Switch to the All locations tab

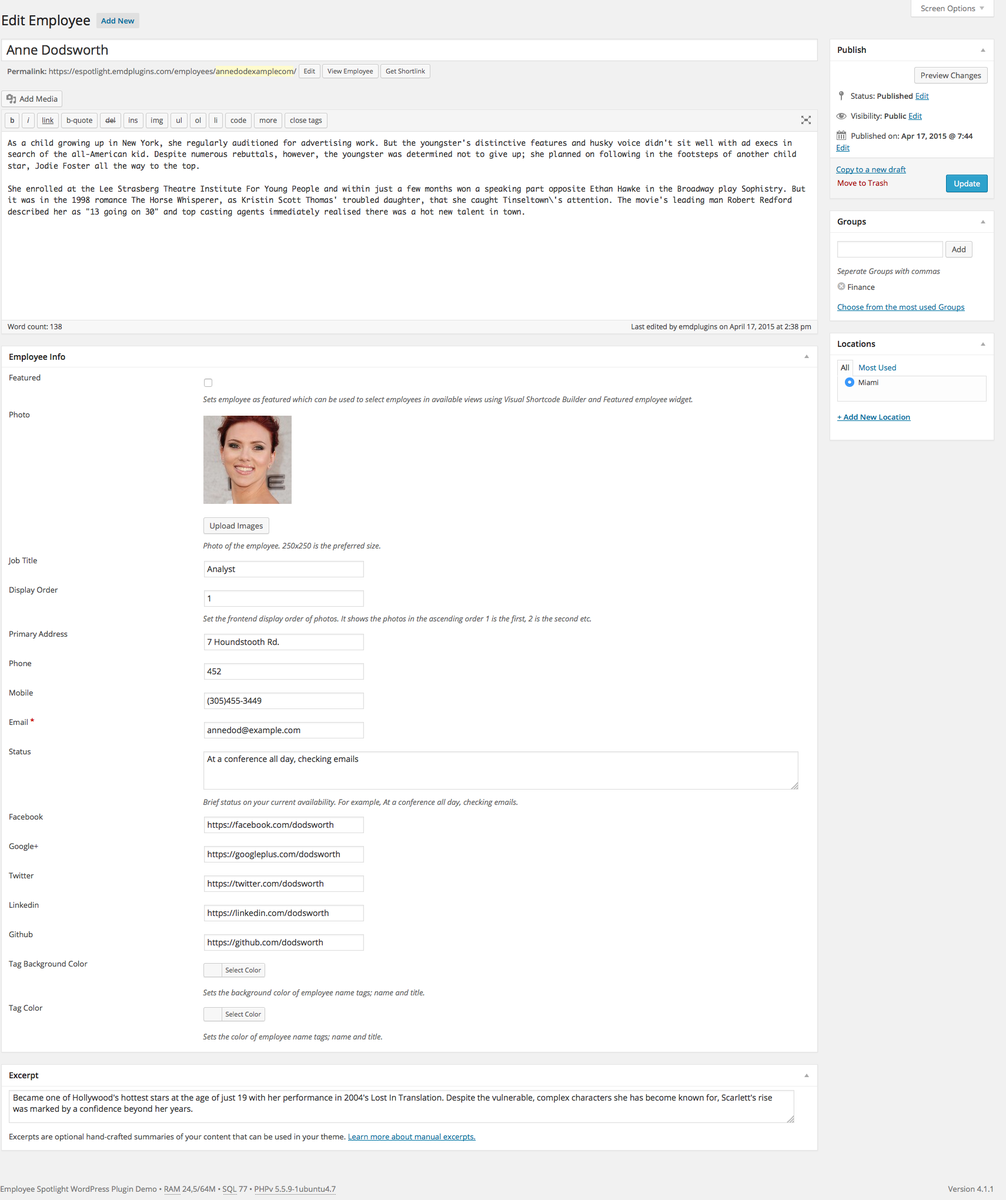tap(845, 367)
